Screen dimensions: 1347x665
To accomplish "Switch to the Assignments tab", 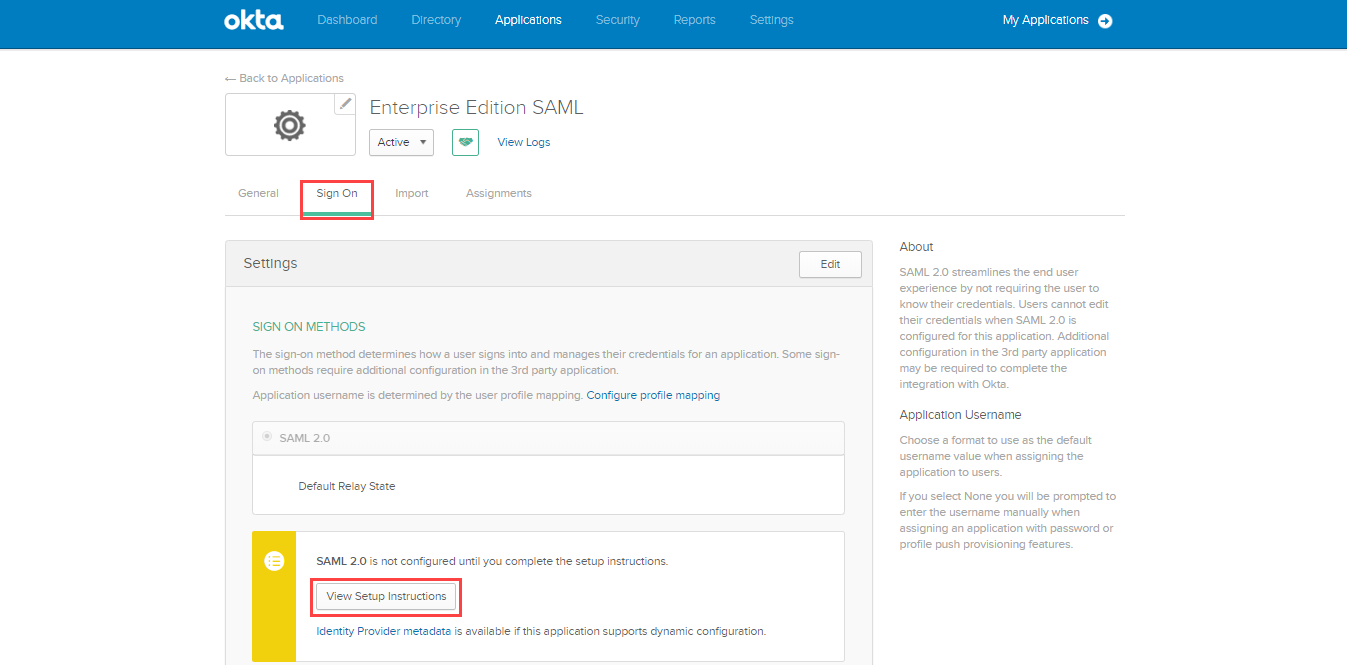I will click(x=499, y=193).
